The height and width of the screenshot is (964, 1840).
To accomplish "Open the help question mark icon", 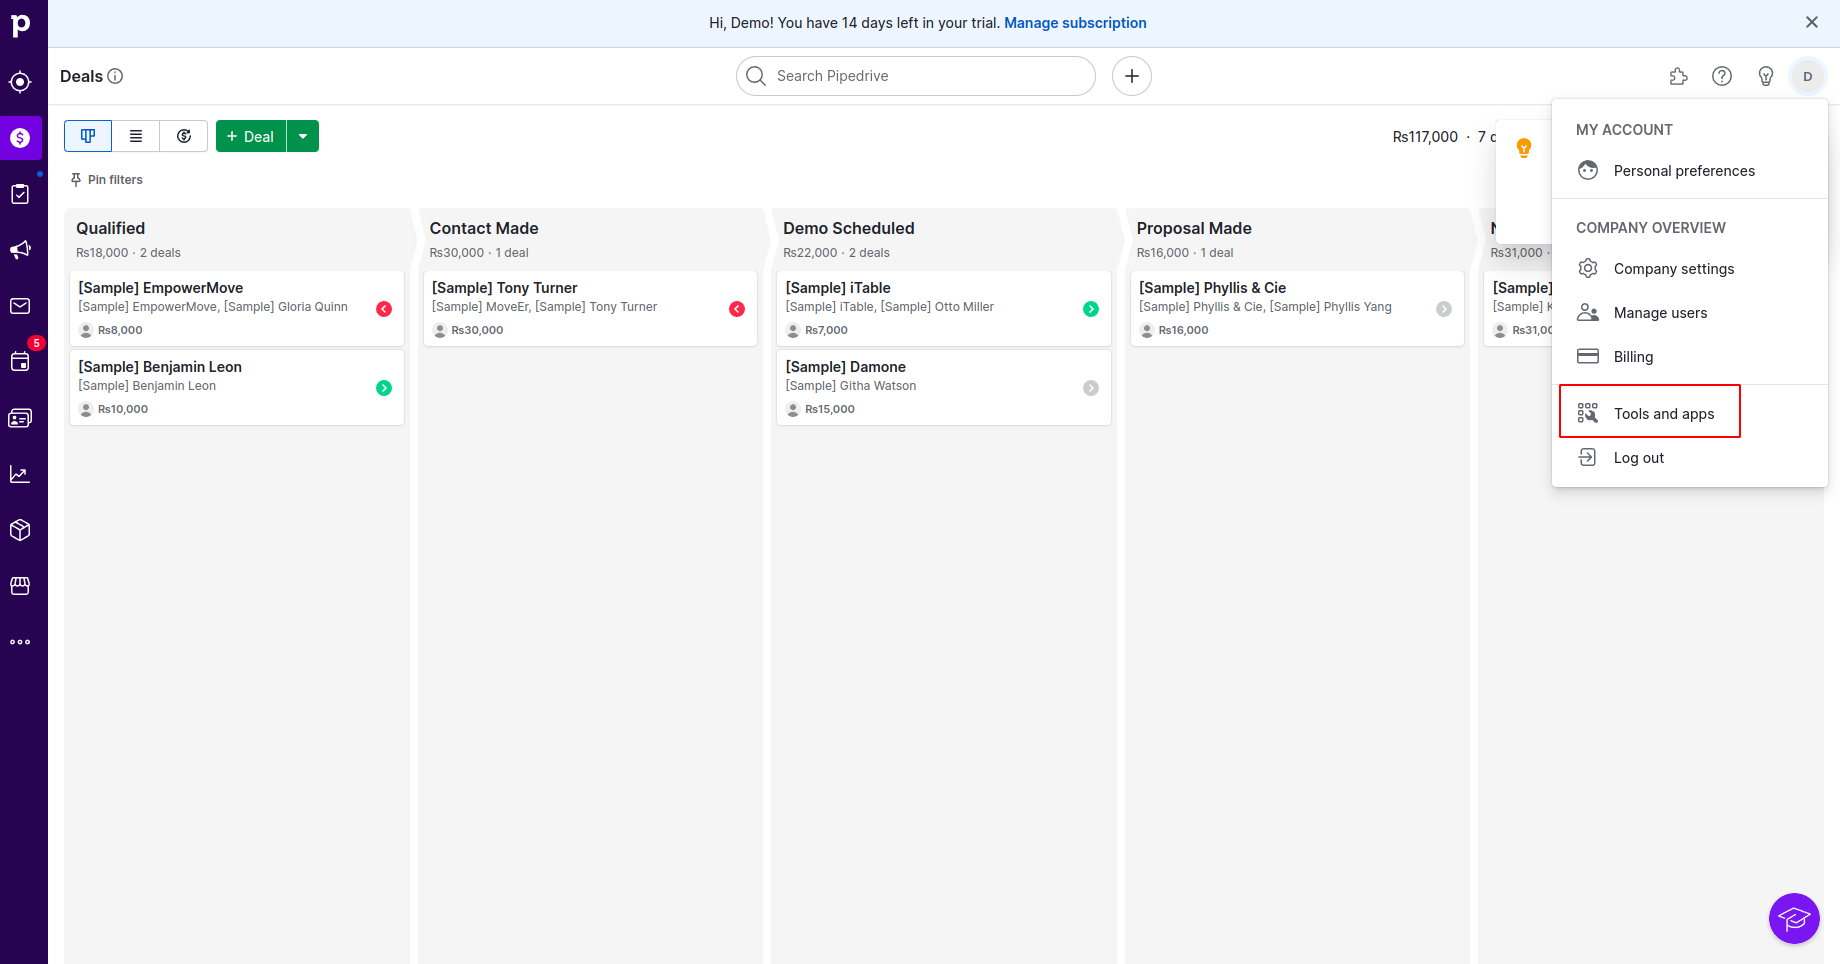I will tap(1722, 76).
